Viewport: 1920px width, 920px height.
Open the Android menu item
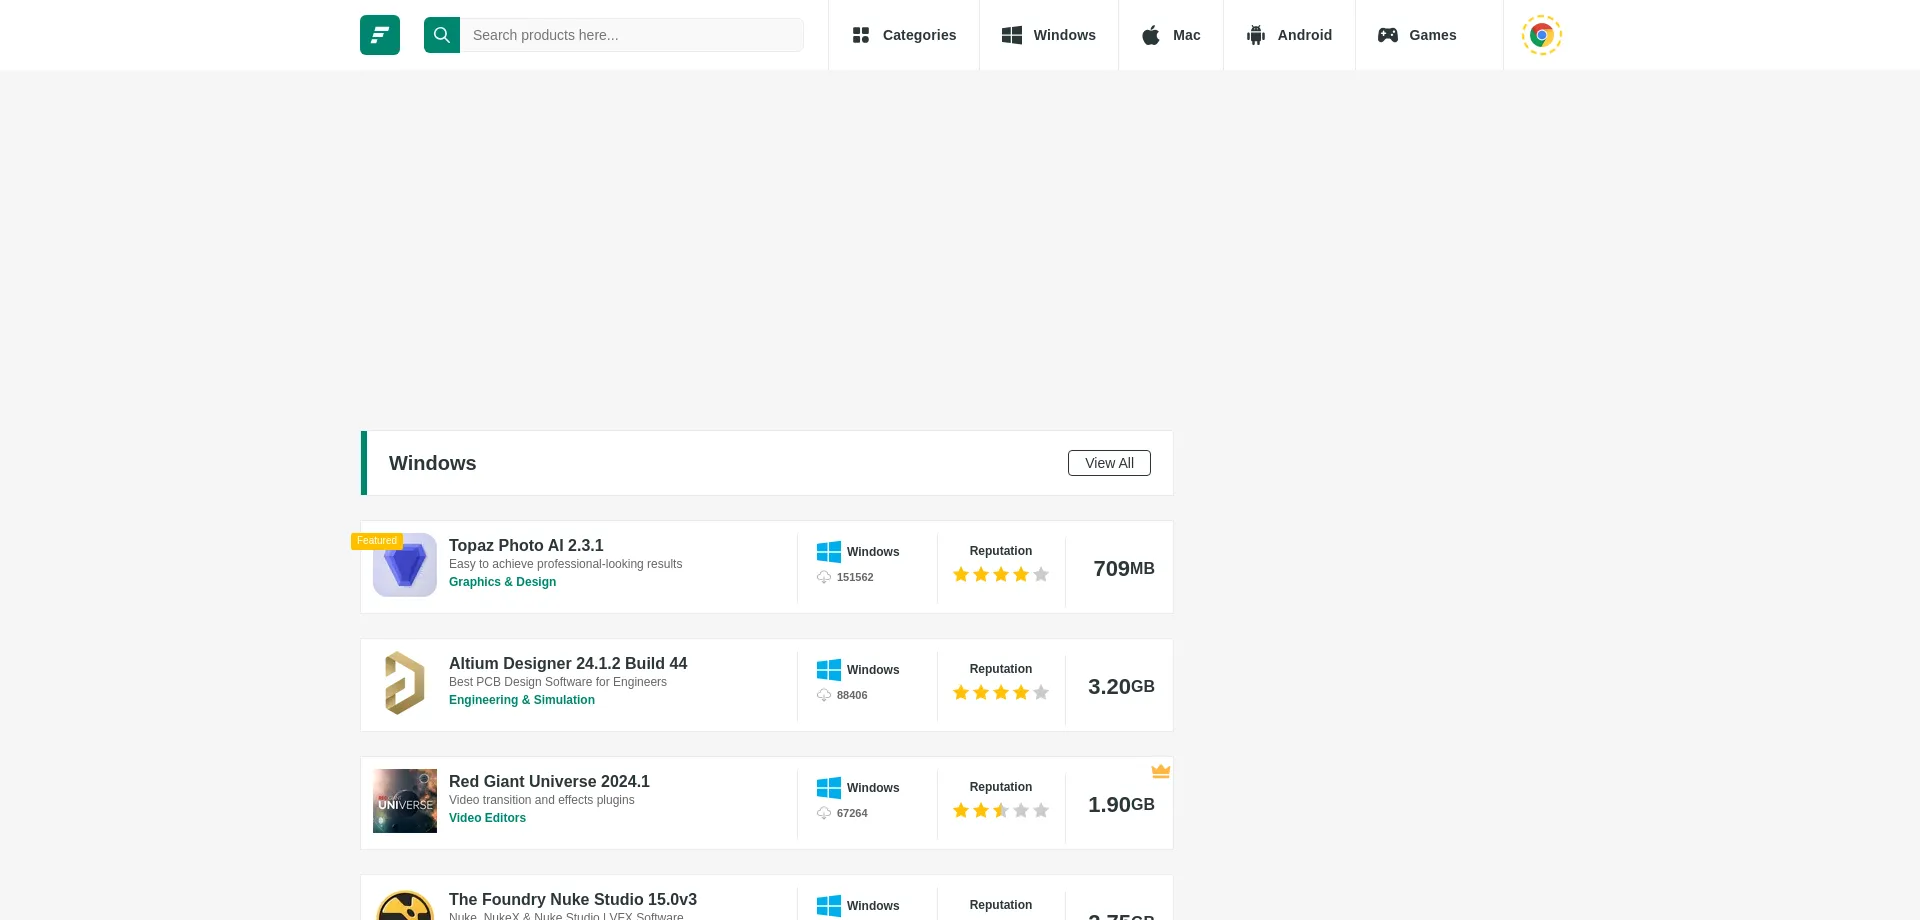pyautogui.click(x=1289, y=35)
